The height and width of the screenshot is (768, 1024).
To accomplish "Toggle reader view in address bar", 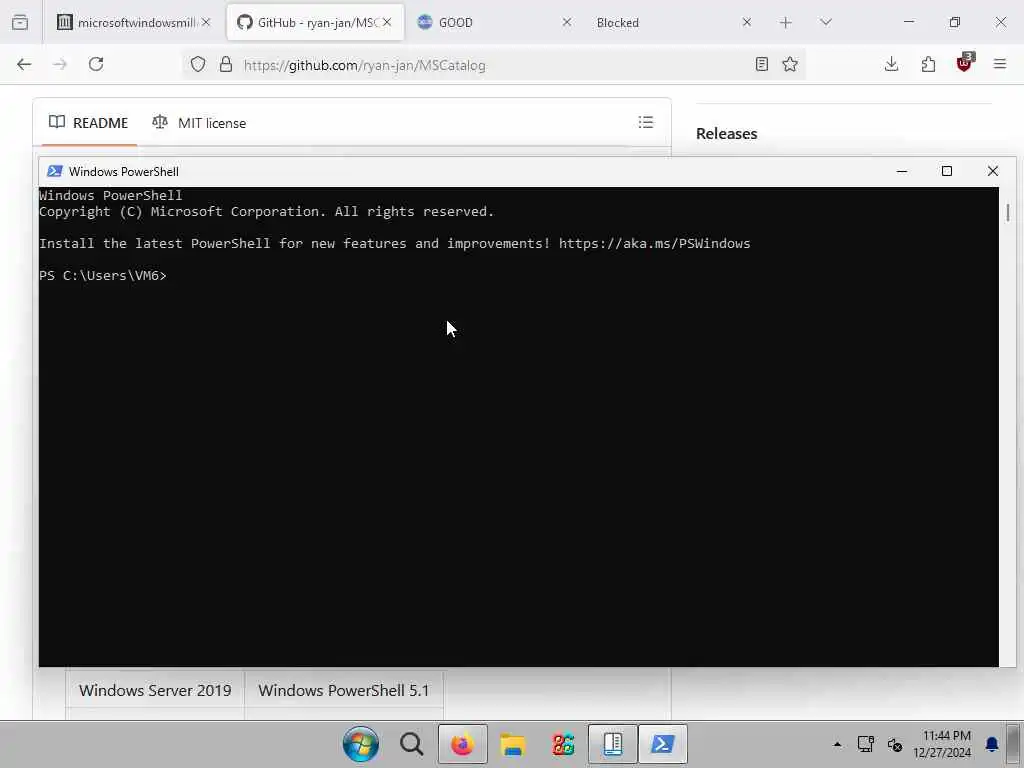I will (761, 64).
